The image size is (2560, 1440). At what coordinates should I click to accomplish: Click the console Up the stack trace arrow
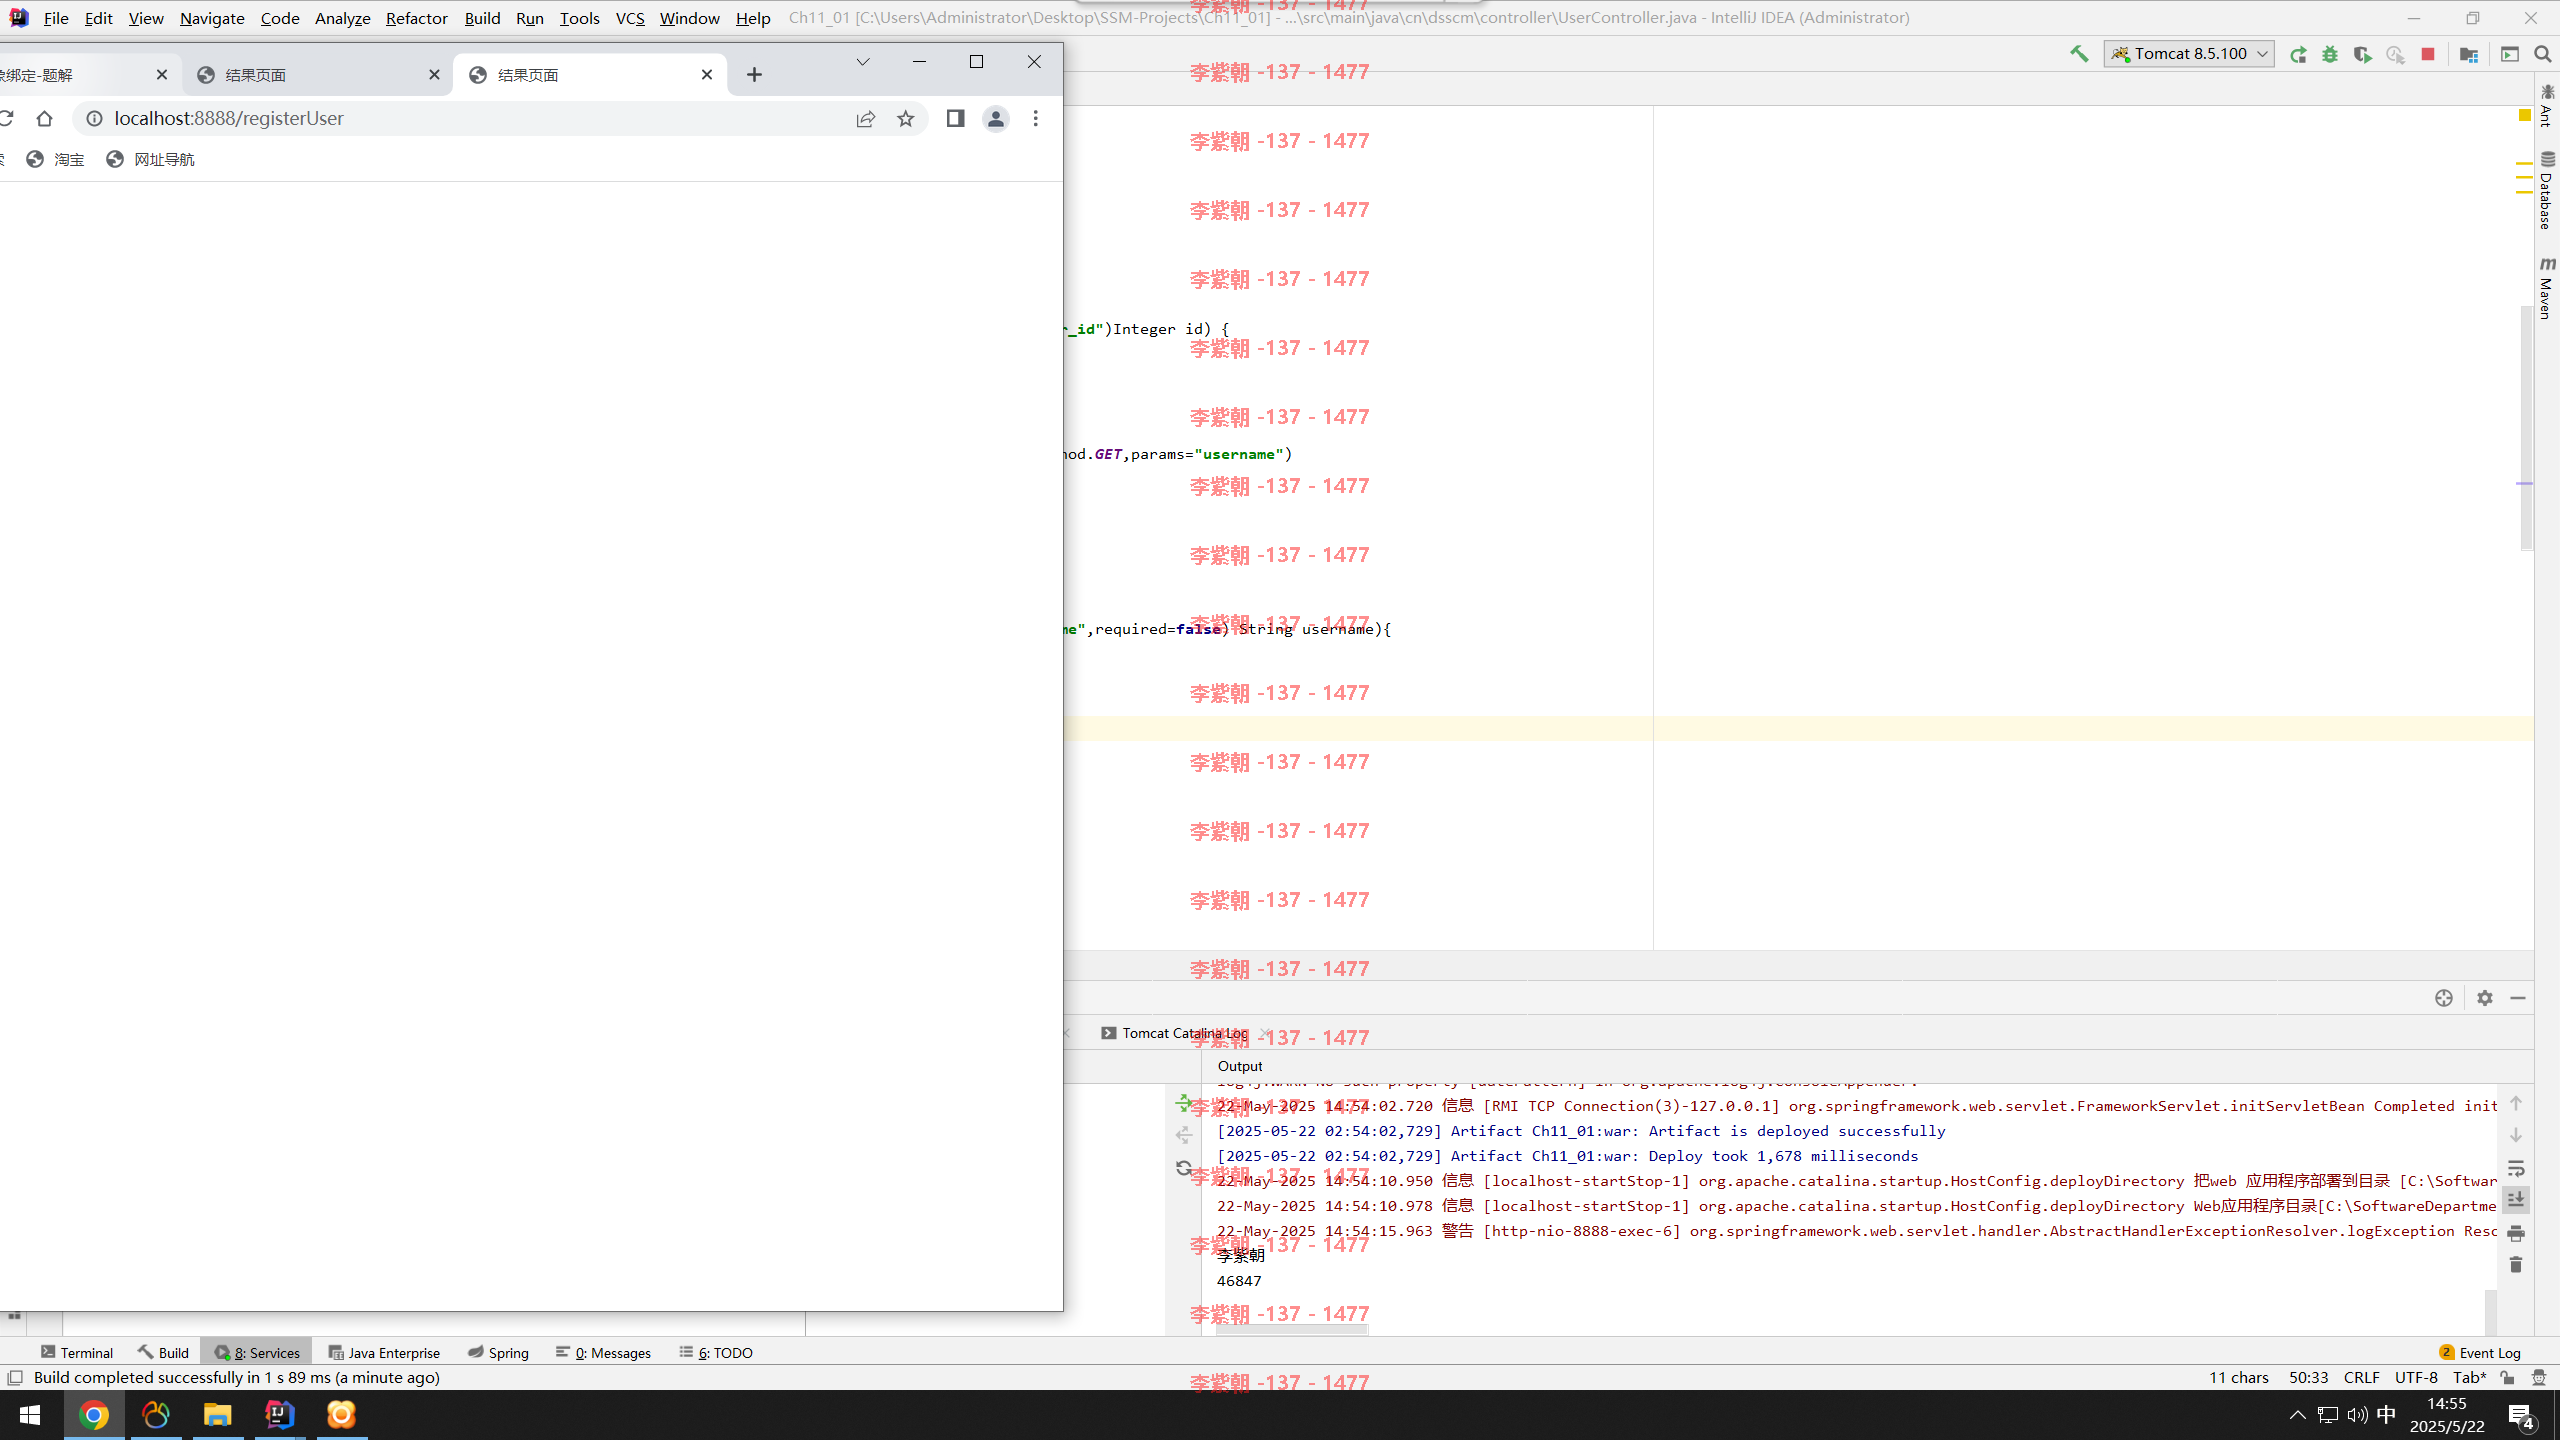pyautogui.click(x=2516, y=1103)
